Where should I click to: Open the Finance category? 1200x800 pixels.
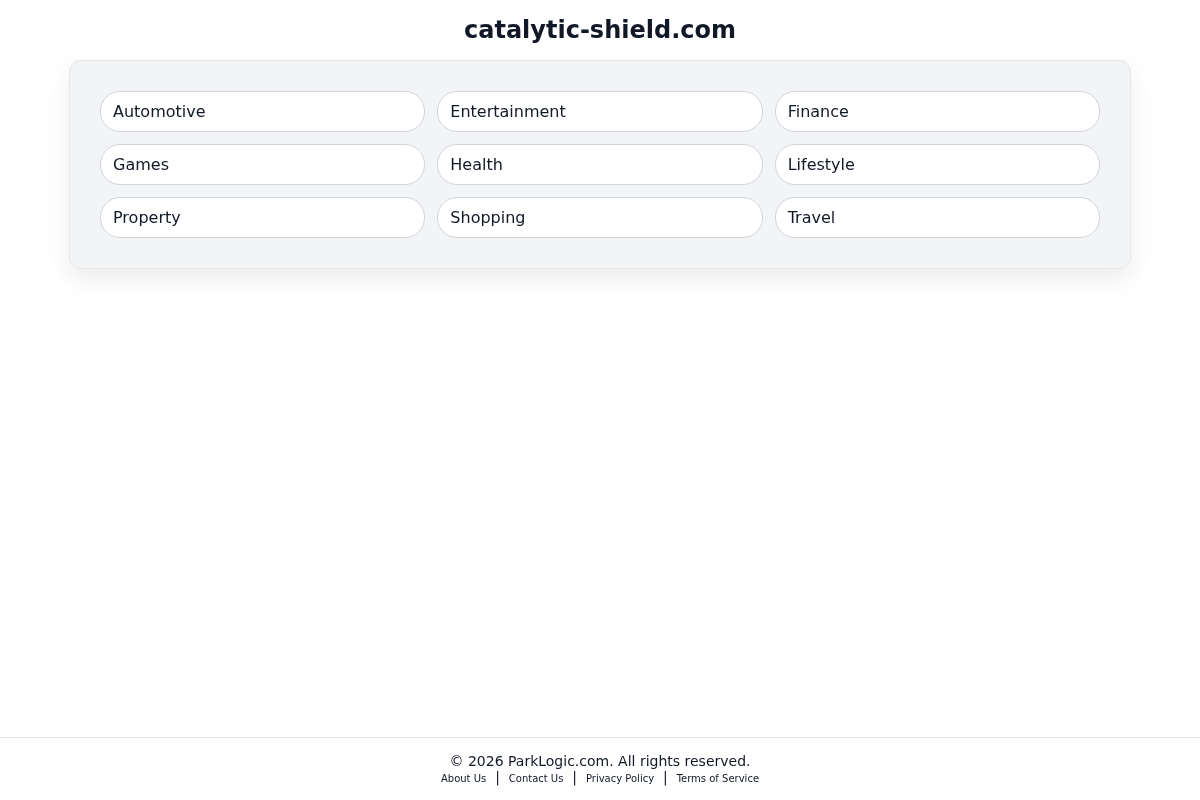(937, 111)
